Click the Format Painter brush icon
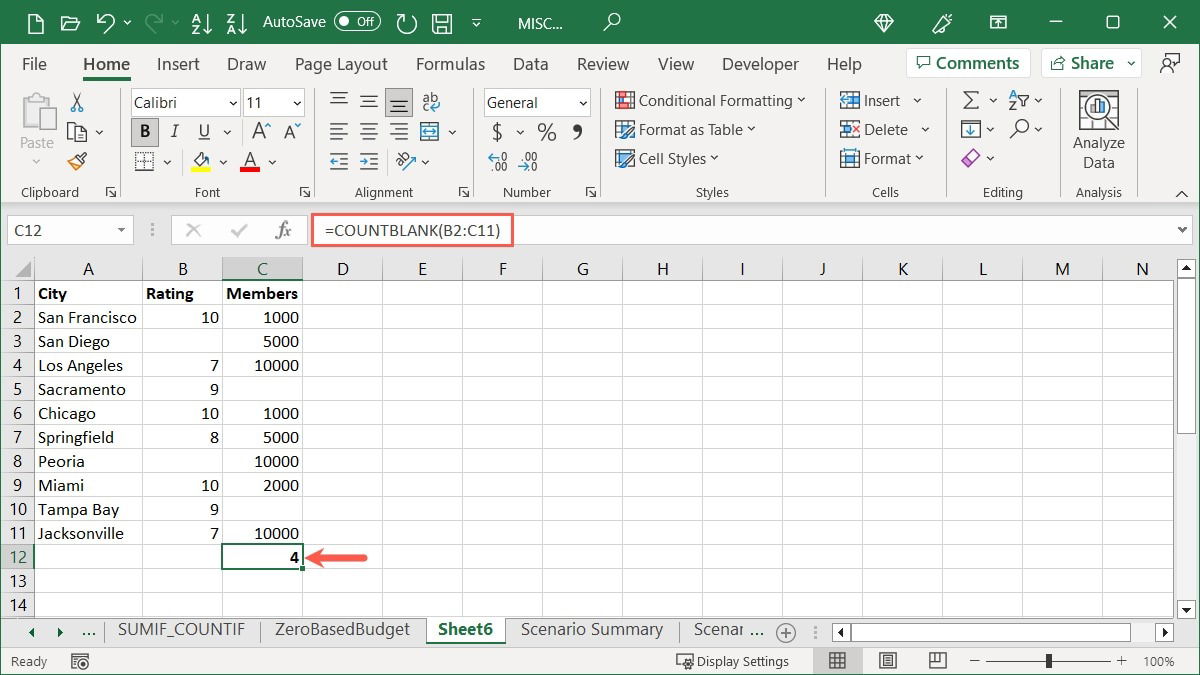The image size is (1200, 675). coord(77,161)
